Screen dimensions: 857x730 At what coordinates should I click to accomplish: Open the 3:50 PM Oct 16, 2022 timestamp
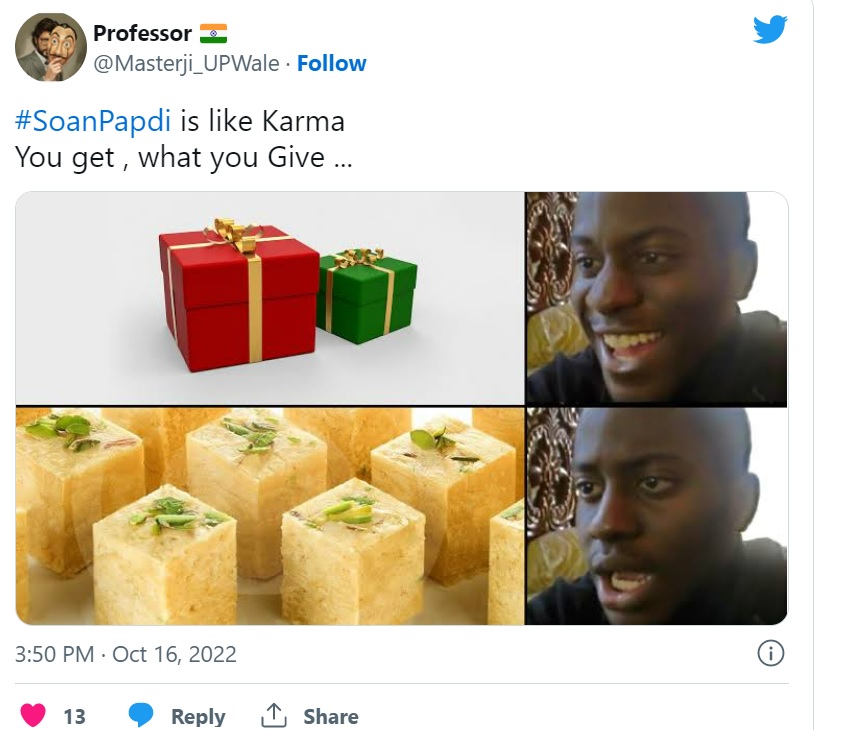point(126,654)
